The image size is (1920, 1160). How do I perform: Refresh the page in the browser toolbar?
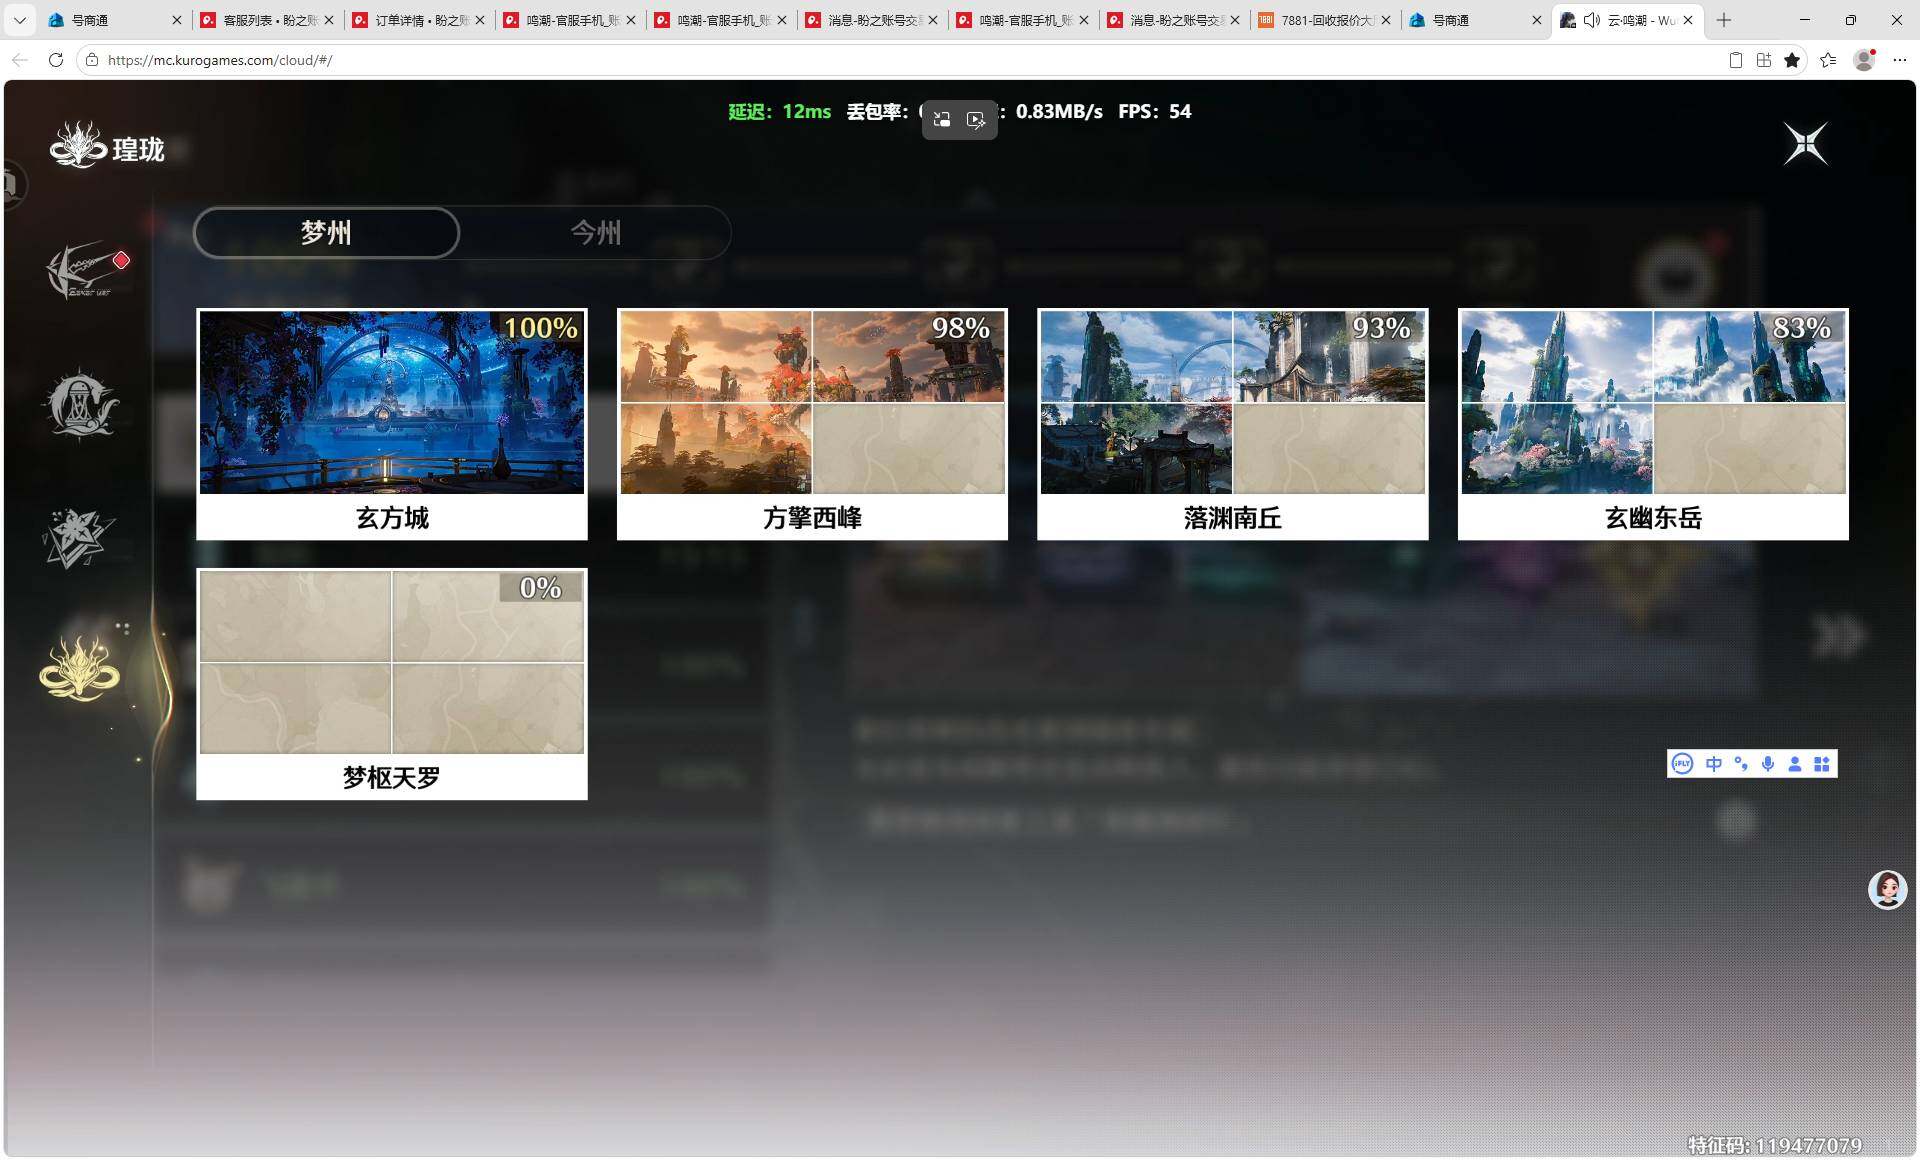(56, 60)
